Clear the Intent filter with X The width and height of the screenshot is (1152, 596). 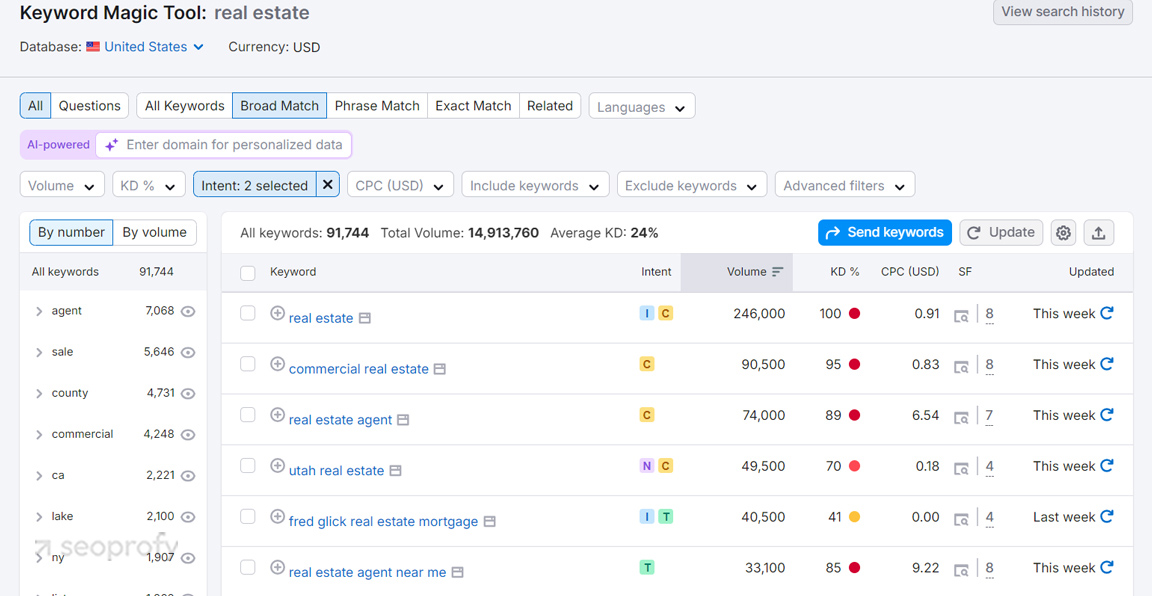[x=328, y=184]
